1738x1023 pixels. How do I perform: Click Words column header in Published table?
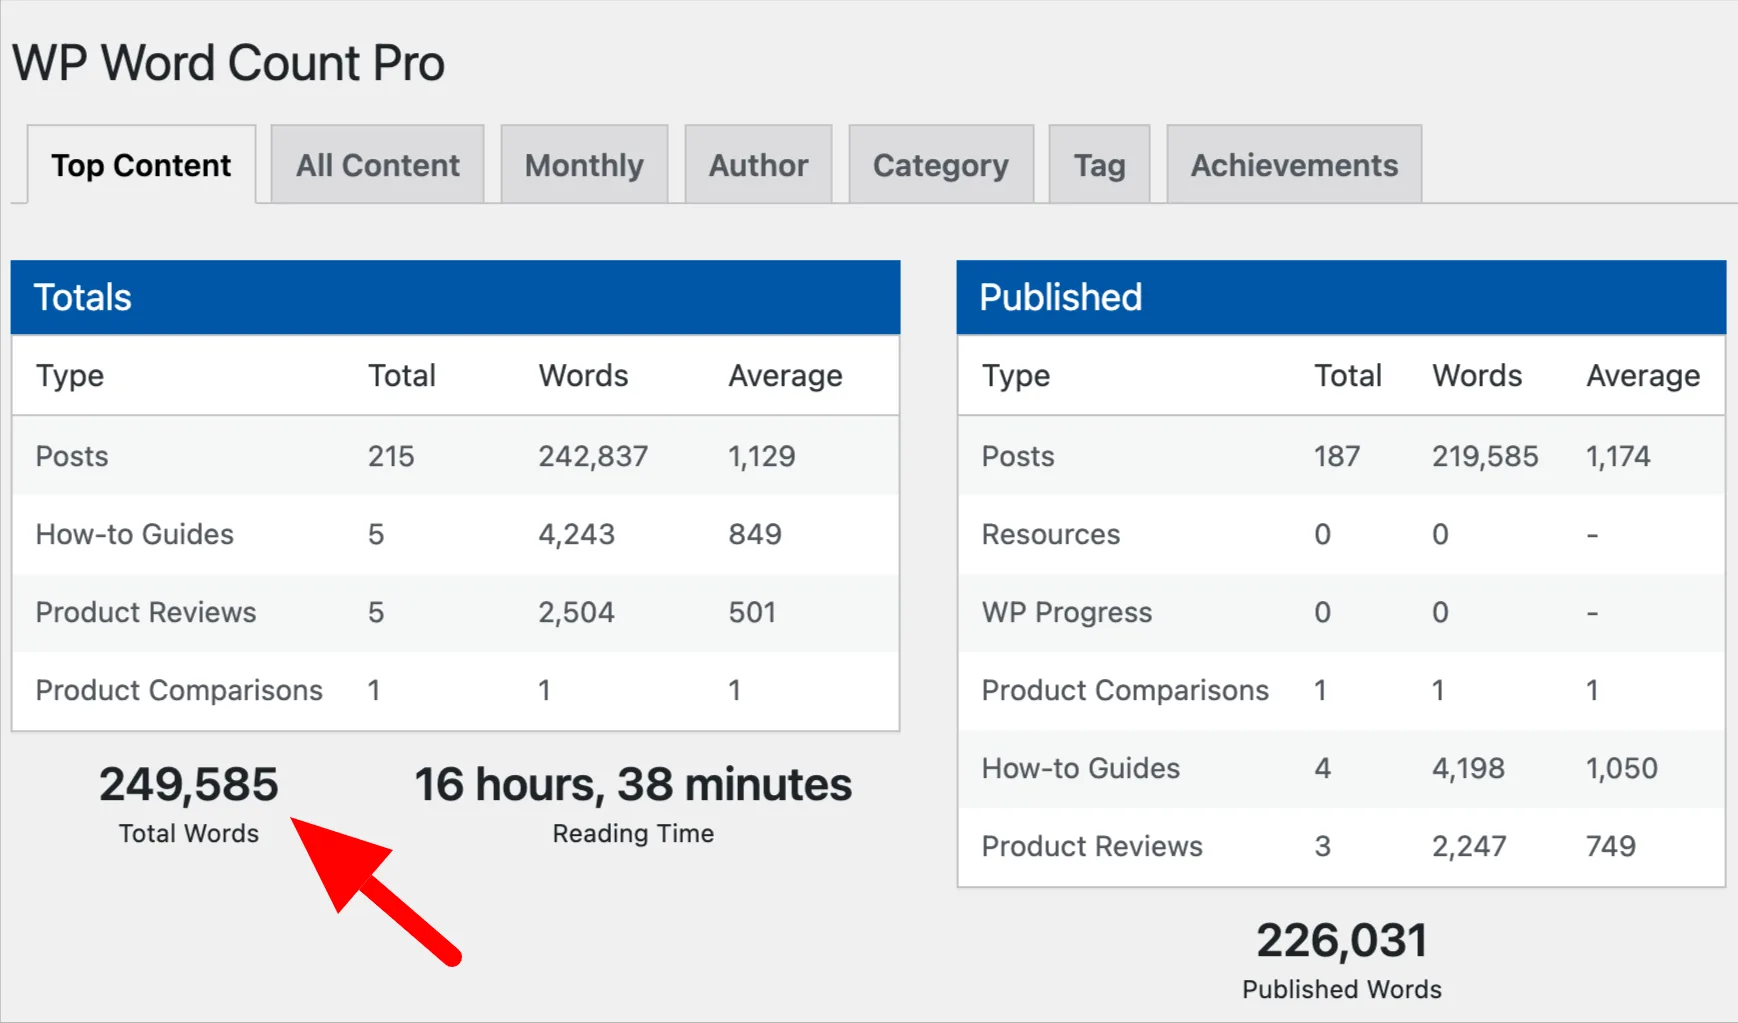pos(1477,375)
